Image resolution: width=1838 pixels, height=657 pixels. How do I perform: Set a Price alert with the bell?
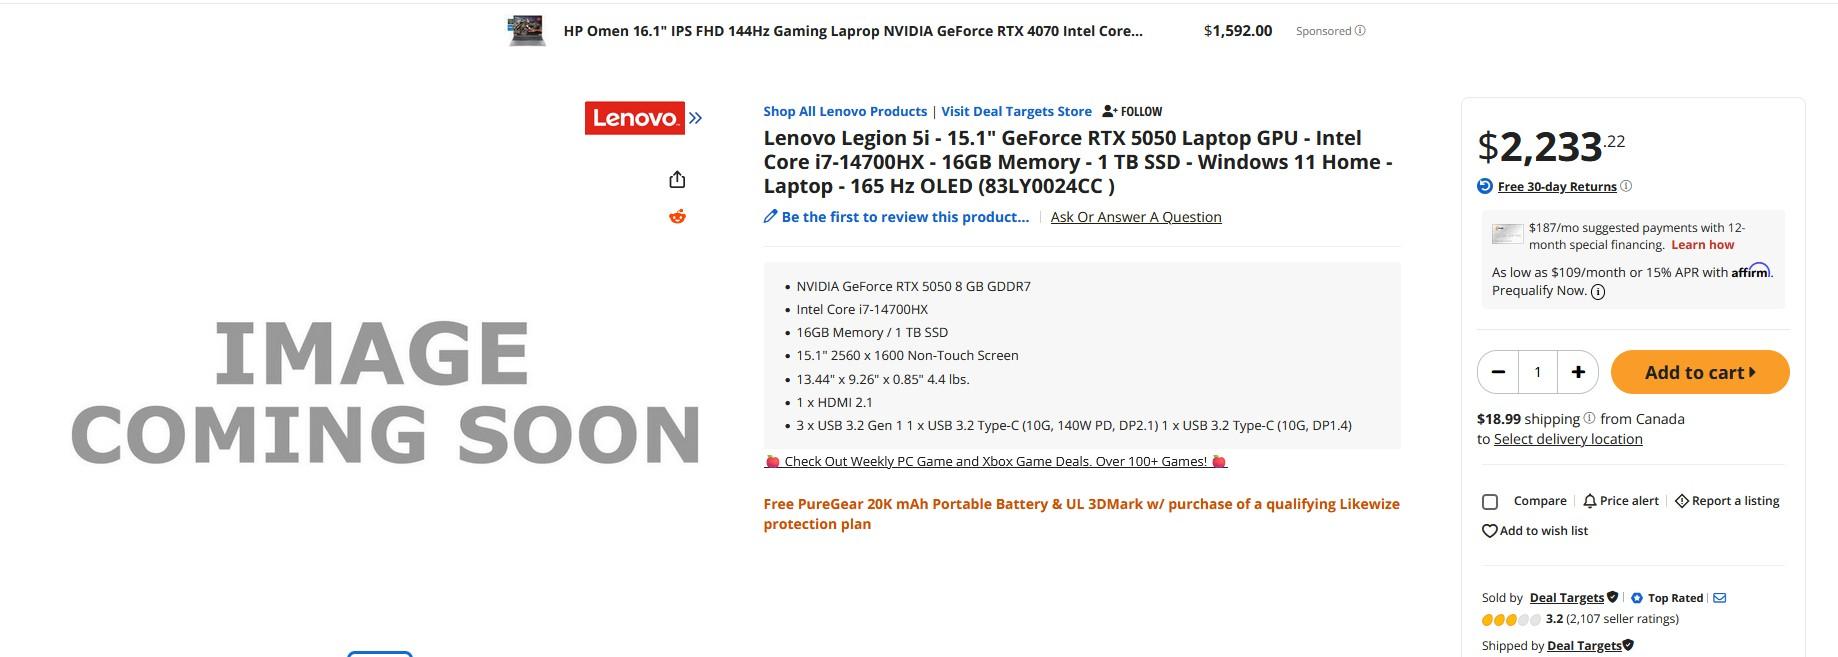[1589, 500]
